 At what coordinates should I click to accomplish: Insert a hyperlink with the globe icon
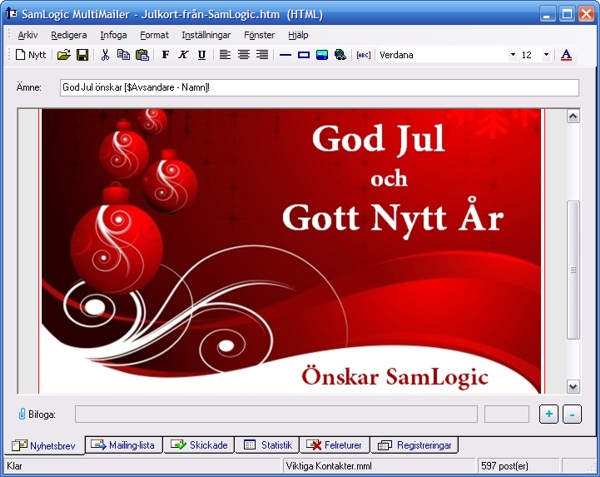pos(340,55)
